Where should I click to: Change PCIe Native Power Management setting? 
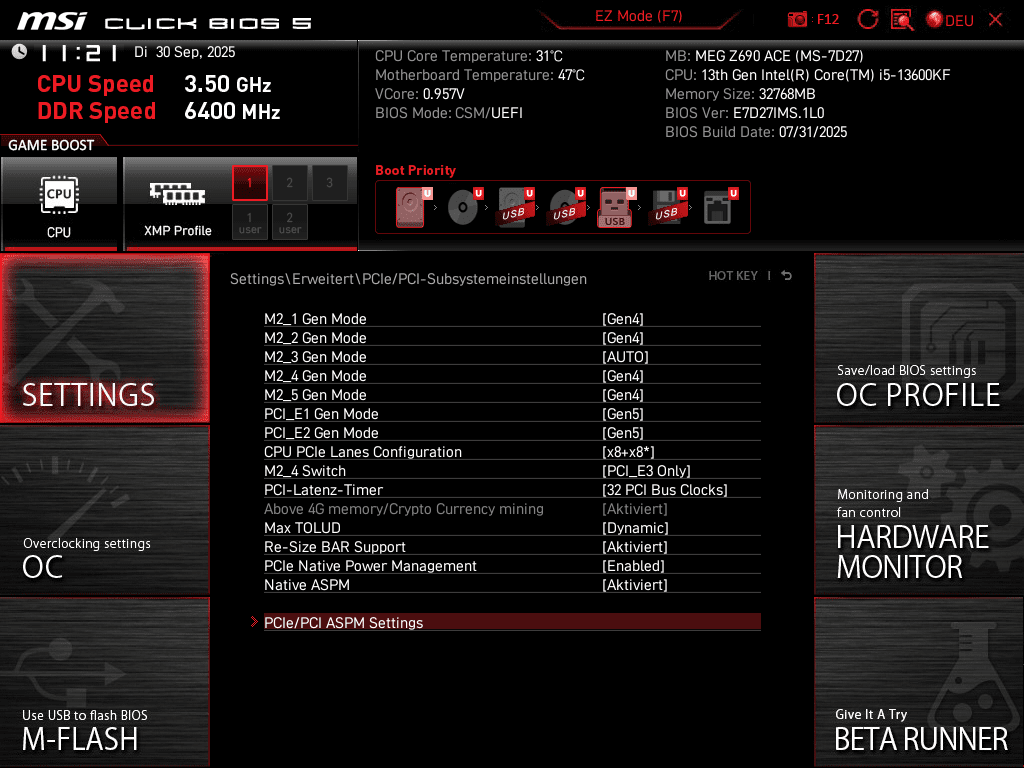pos(512,565)
